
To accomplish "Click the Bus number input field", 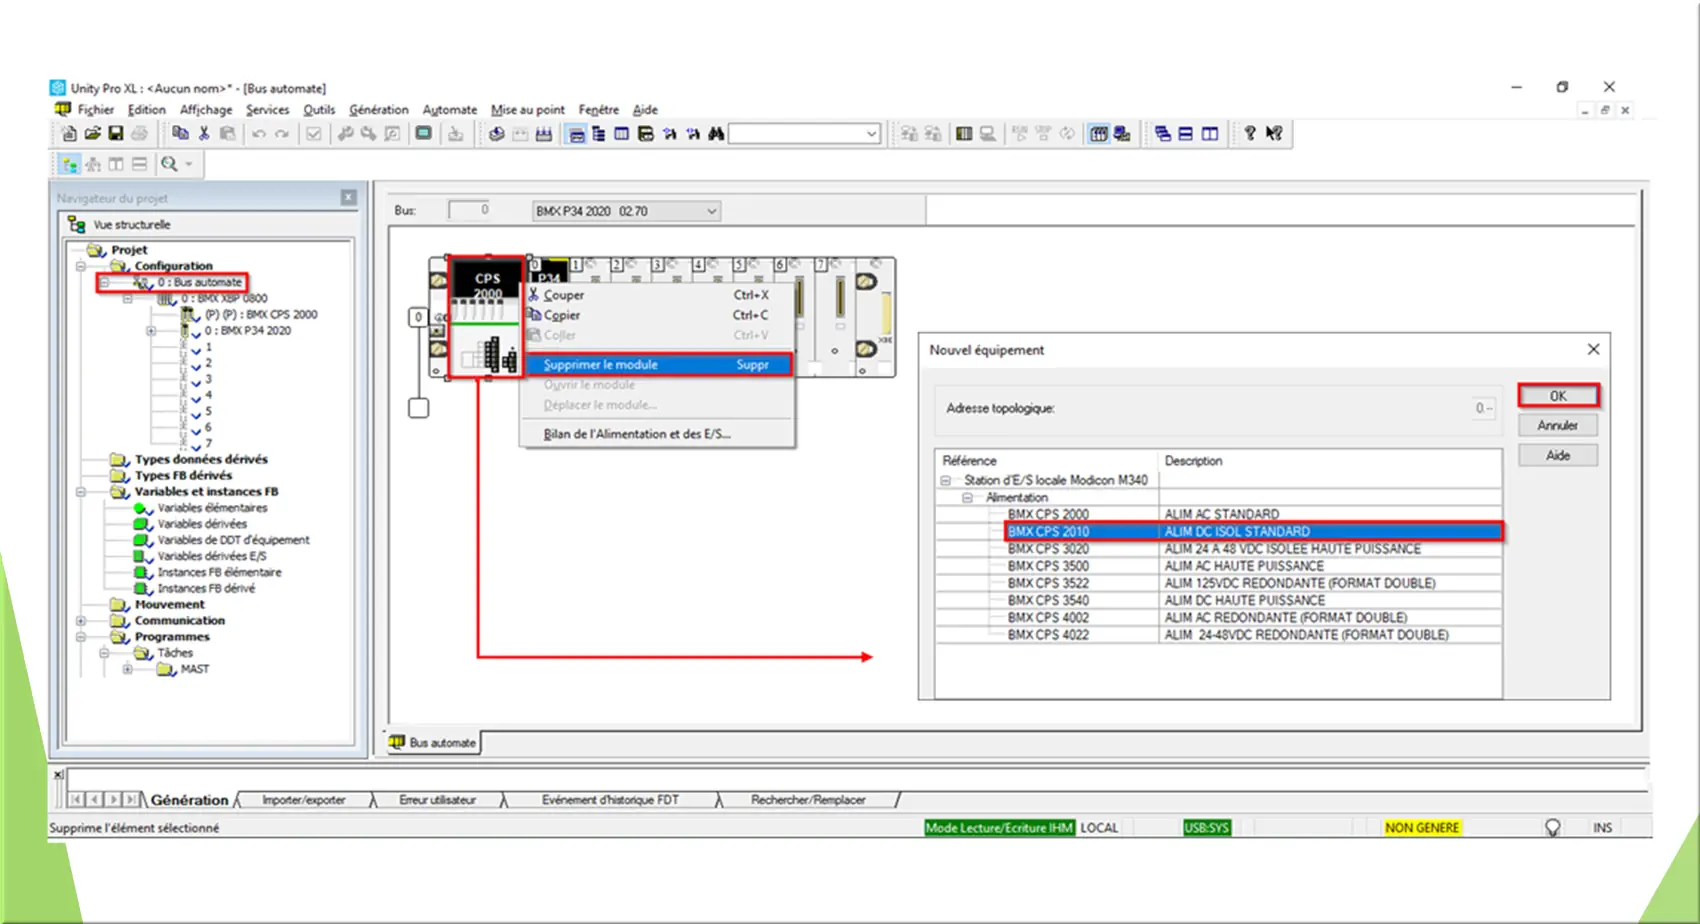I will [469, 210].
